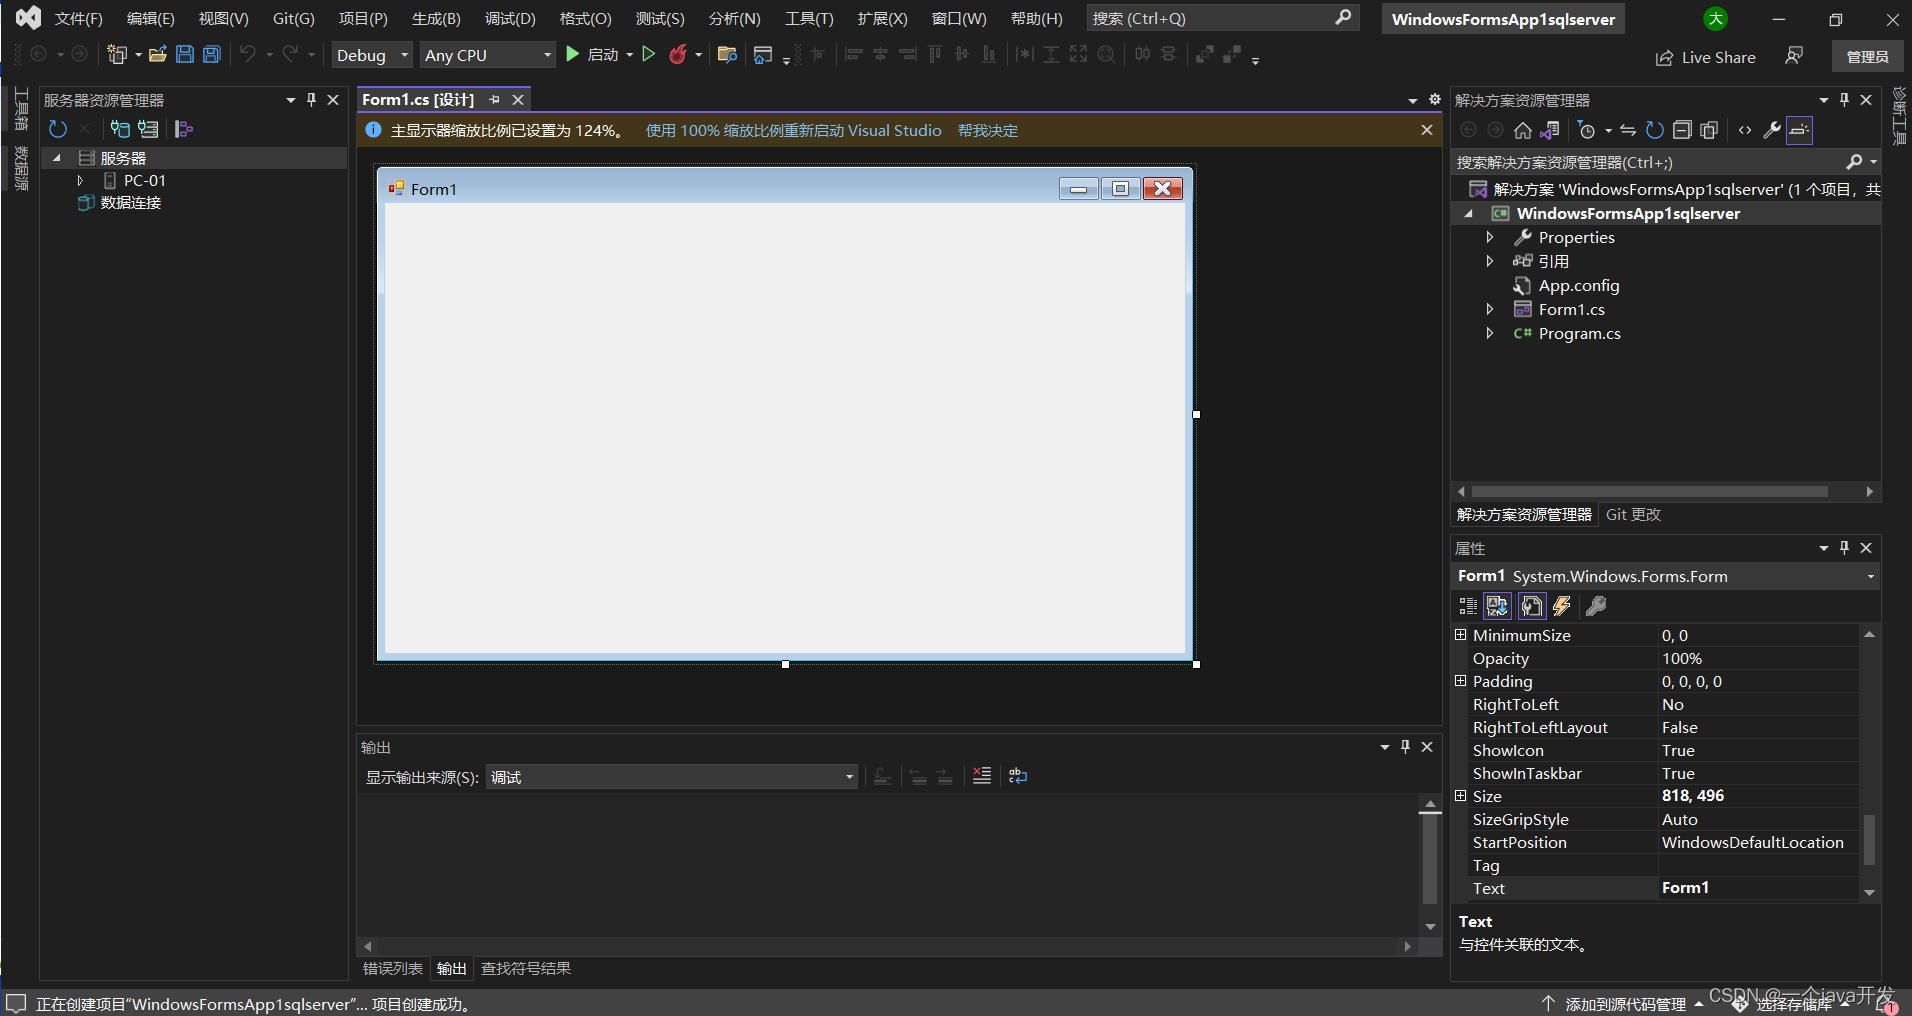This screenshot has width=1912, height=1016.
Task: Open the Connect to Database icon
Action: [x=120, y=128]
